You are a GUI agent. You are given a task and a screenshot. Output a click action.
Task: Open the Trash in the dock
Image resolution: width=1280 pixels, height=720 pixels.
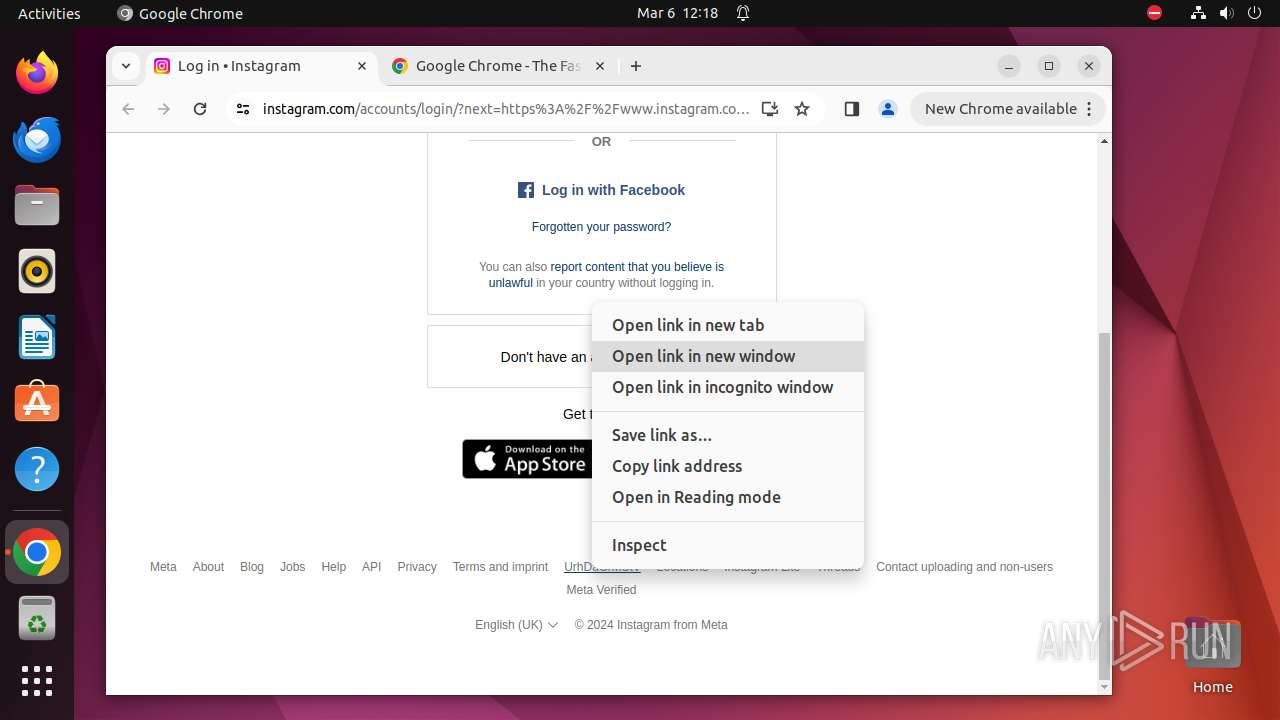tap(37, 618)
